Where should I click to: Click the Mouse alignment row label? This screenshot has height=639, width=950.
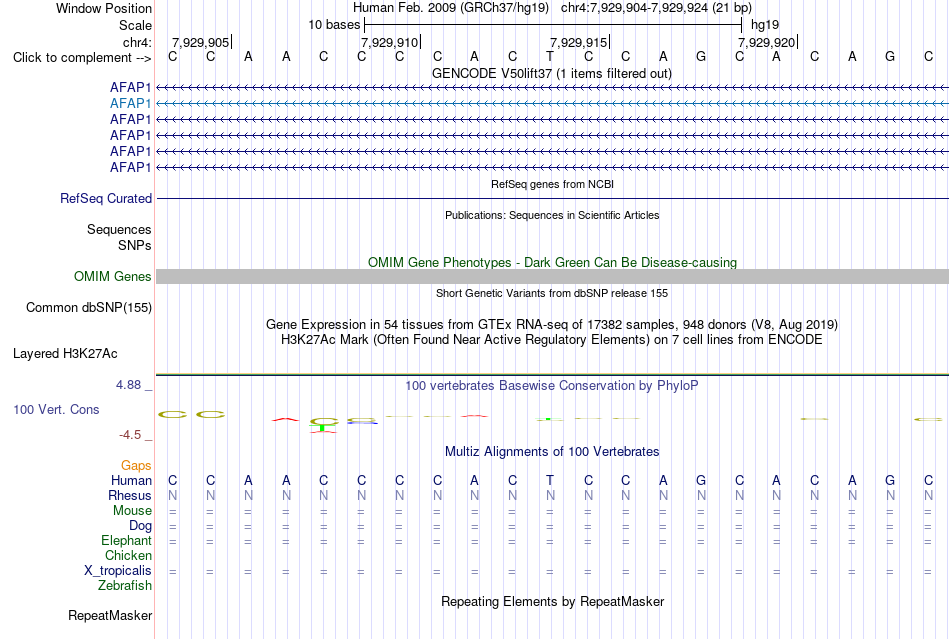[x=132, y=511]
